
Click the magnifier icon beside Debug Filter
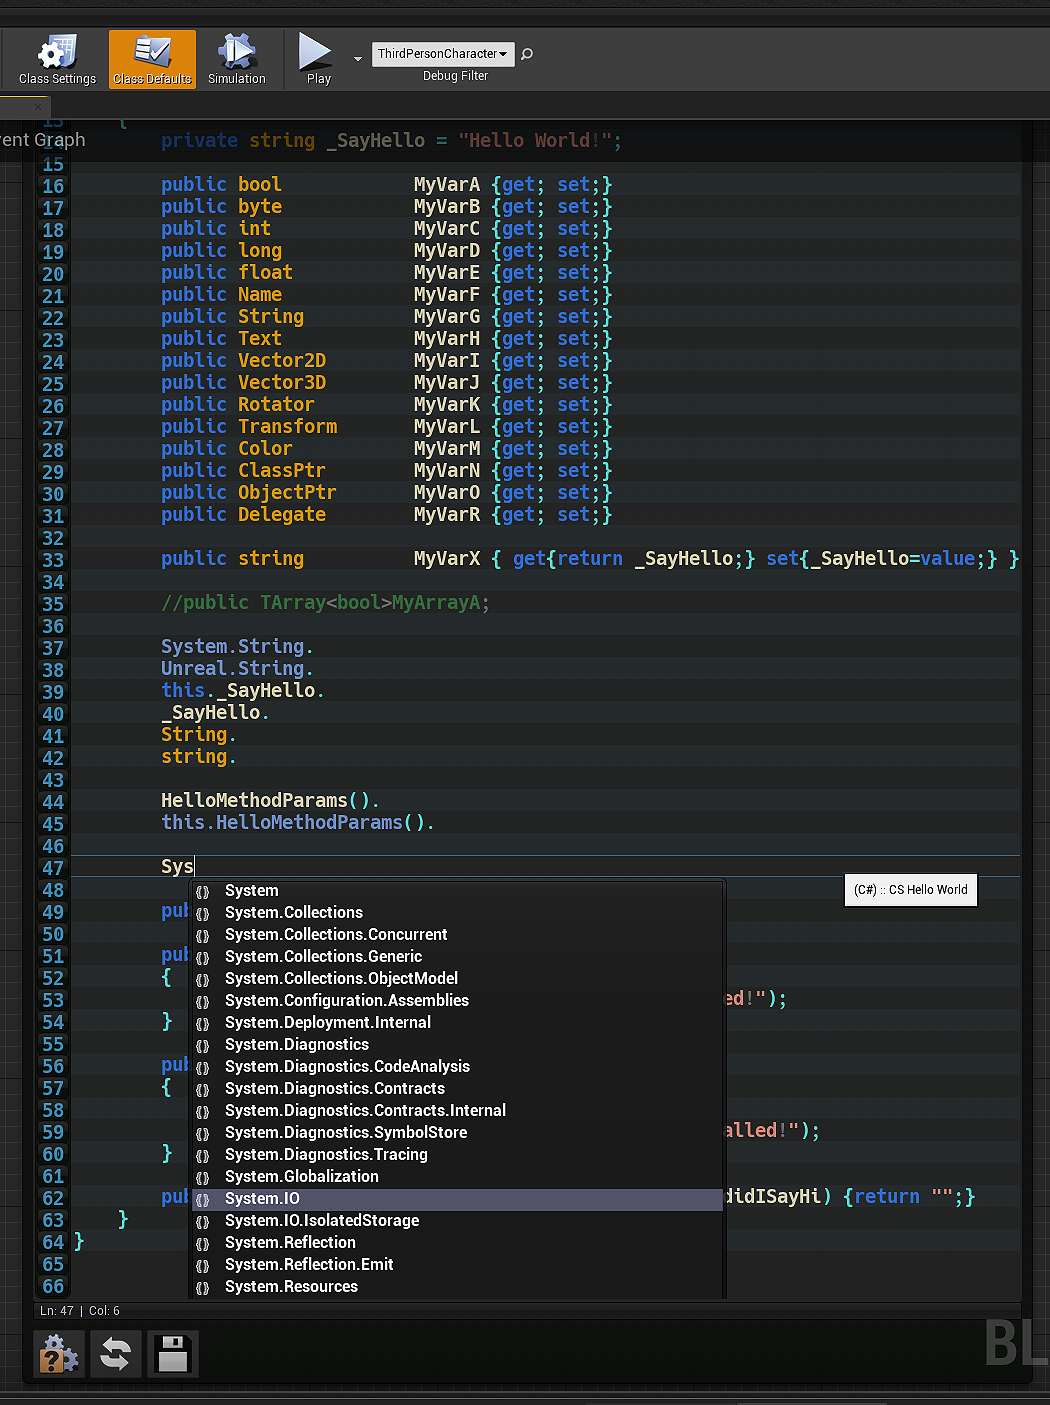[x=527, y=54]
